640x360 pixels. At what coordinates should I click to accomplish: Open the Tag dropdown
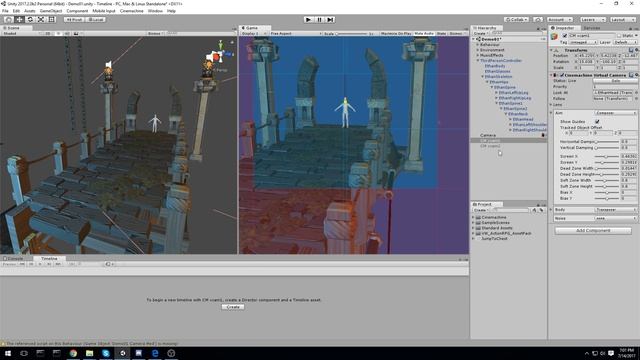point(582,42)
